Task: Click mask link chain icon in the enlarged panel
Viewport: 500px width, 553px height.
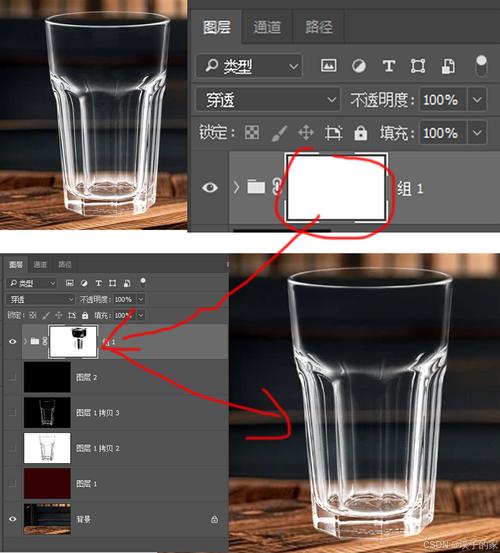Action: click(x=276, y=187)
